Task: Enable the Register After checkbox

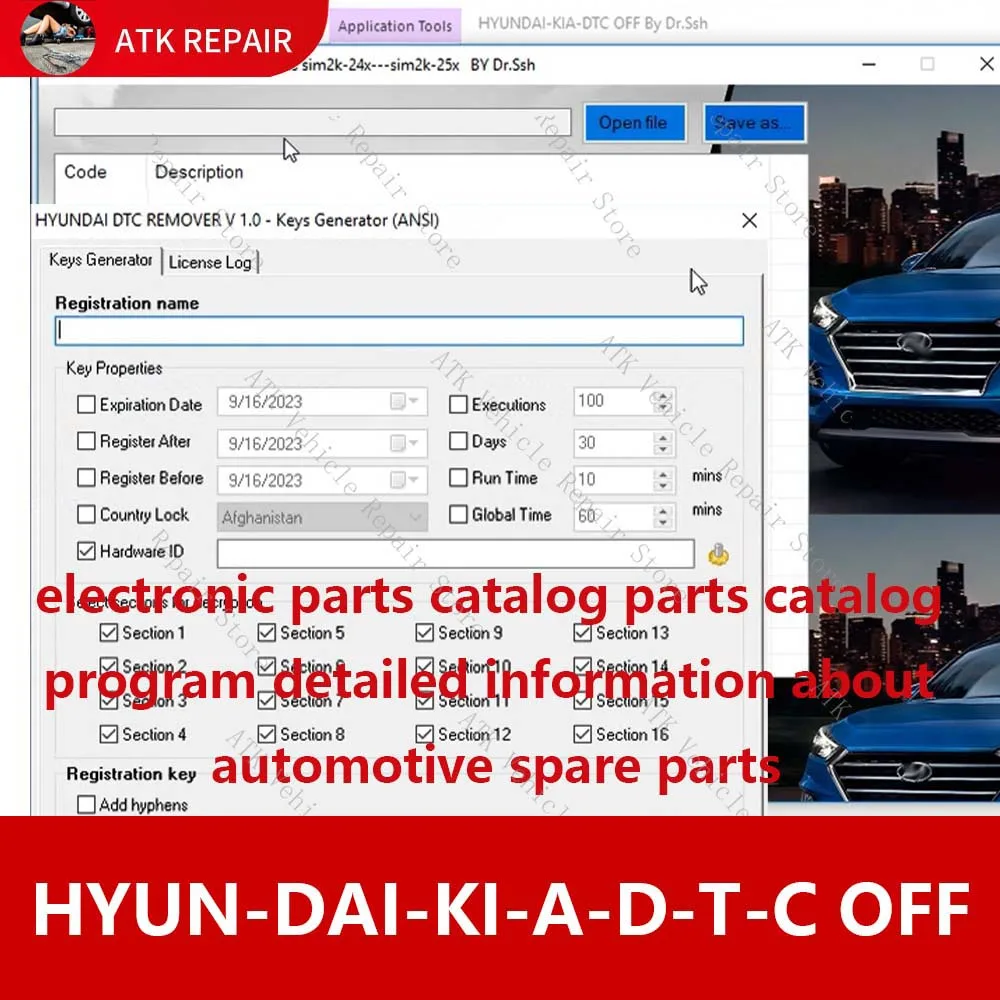Action: click(86, 441)
